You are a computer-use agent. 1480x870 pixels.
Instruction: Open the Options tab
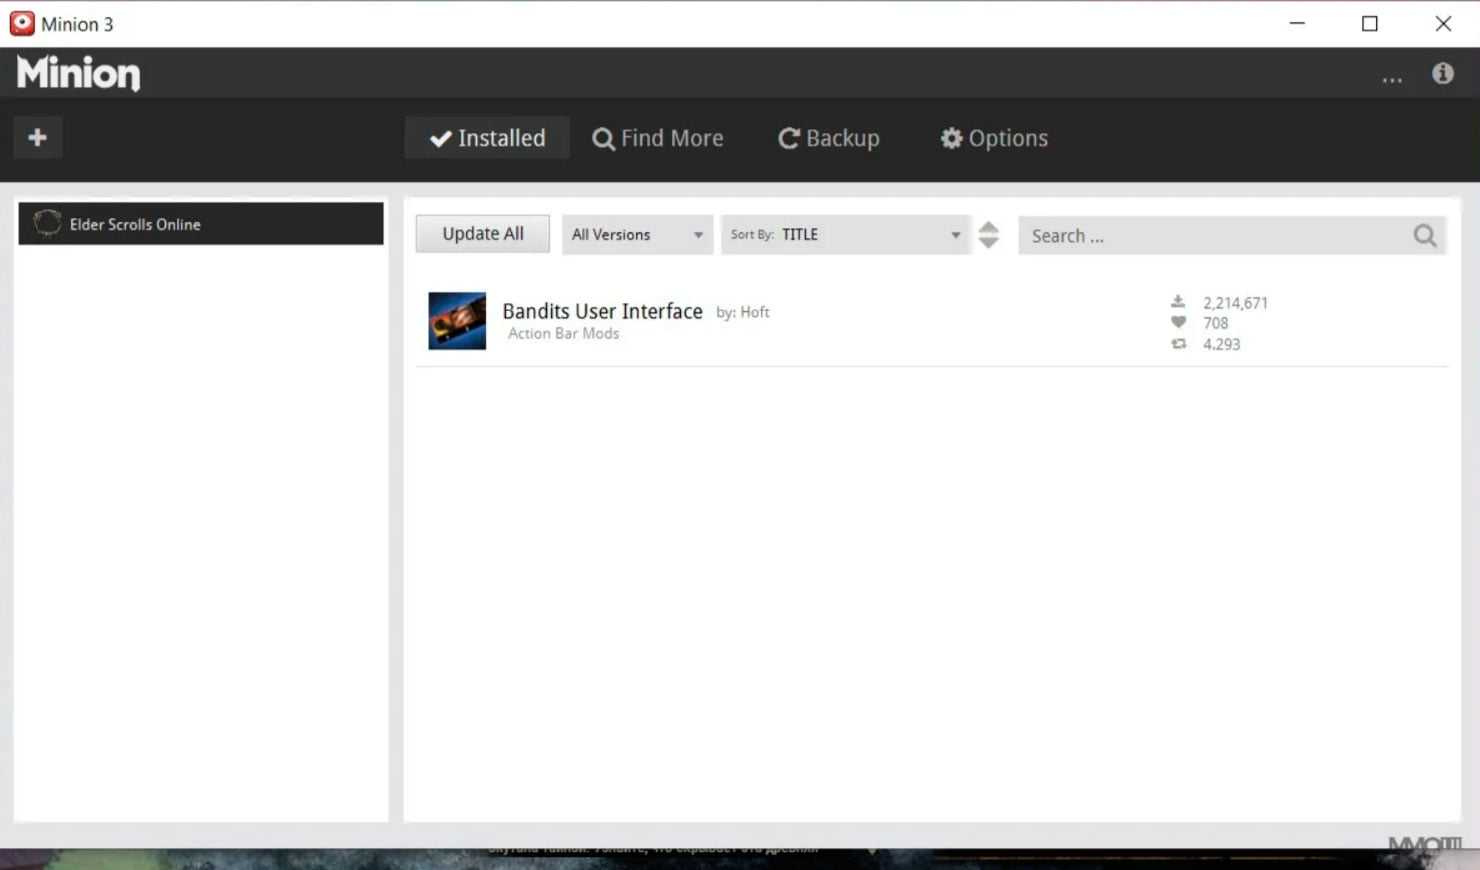pyautogui.click(x=994, y=138)
